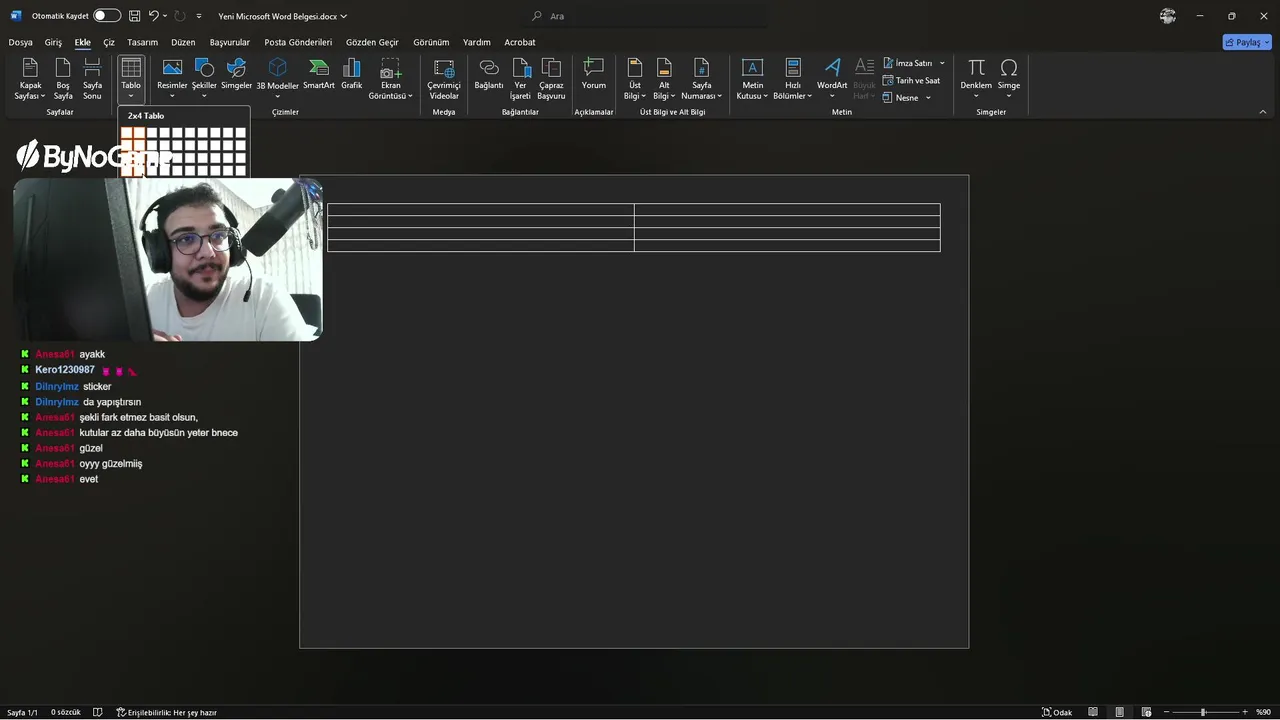Insert a Çapraz Başvuru cross-reference

click(551, 80)
